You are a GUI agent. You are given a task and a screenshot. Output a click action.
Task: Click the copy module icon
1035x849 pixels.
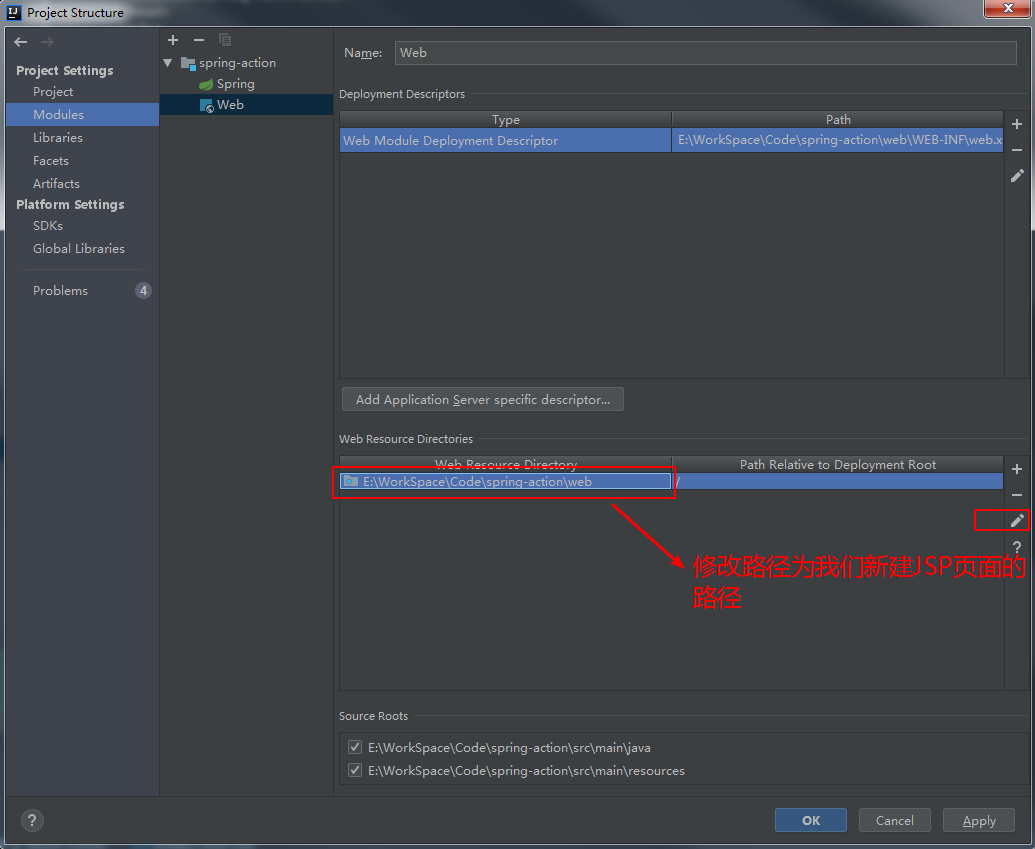pos(225,40)
